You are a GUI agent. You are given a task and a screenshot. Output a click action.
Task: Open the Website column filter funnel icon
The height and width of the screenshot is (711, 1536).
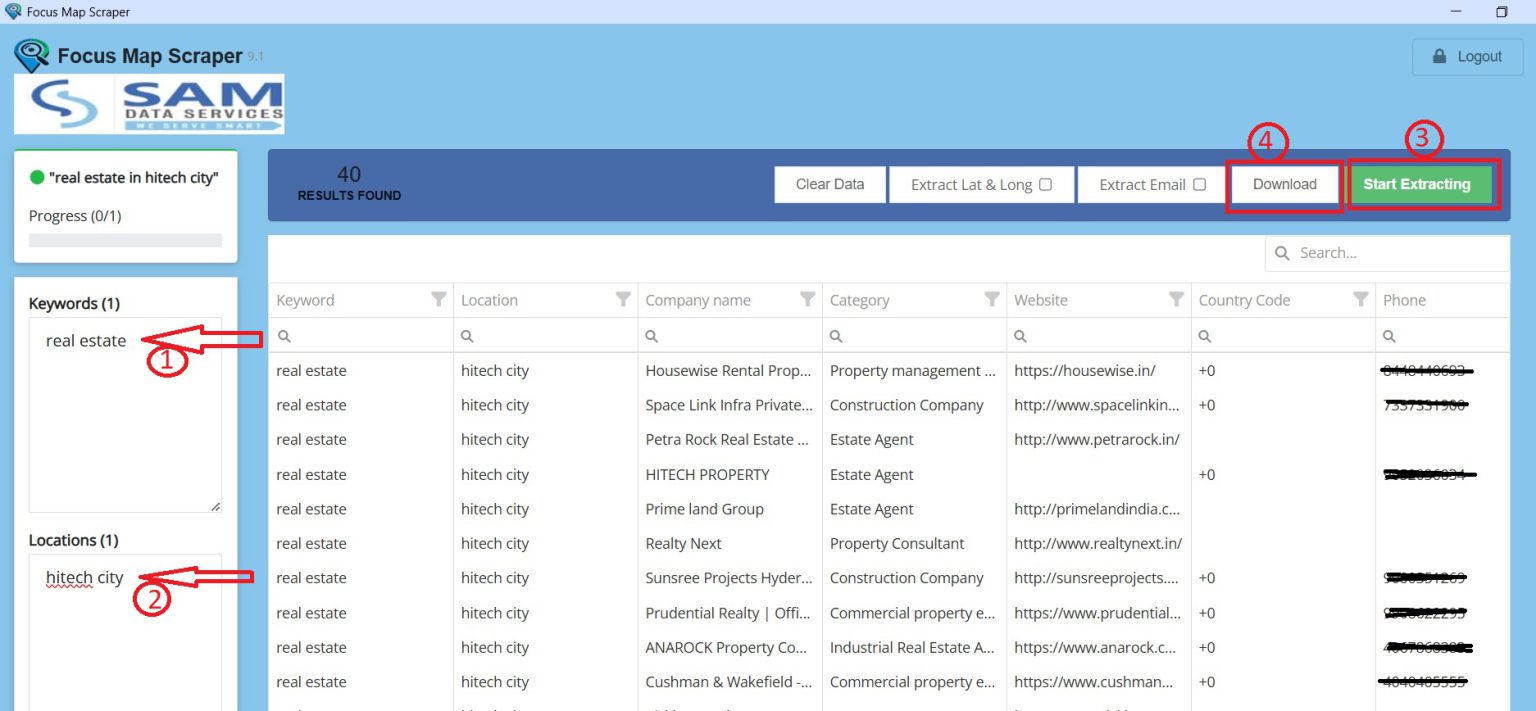(x=1176, y=299)
